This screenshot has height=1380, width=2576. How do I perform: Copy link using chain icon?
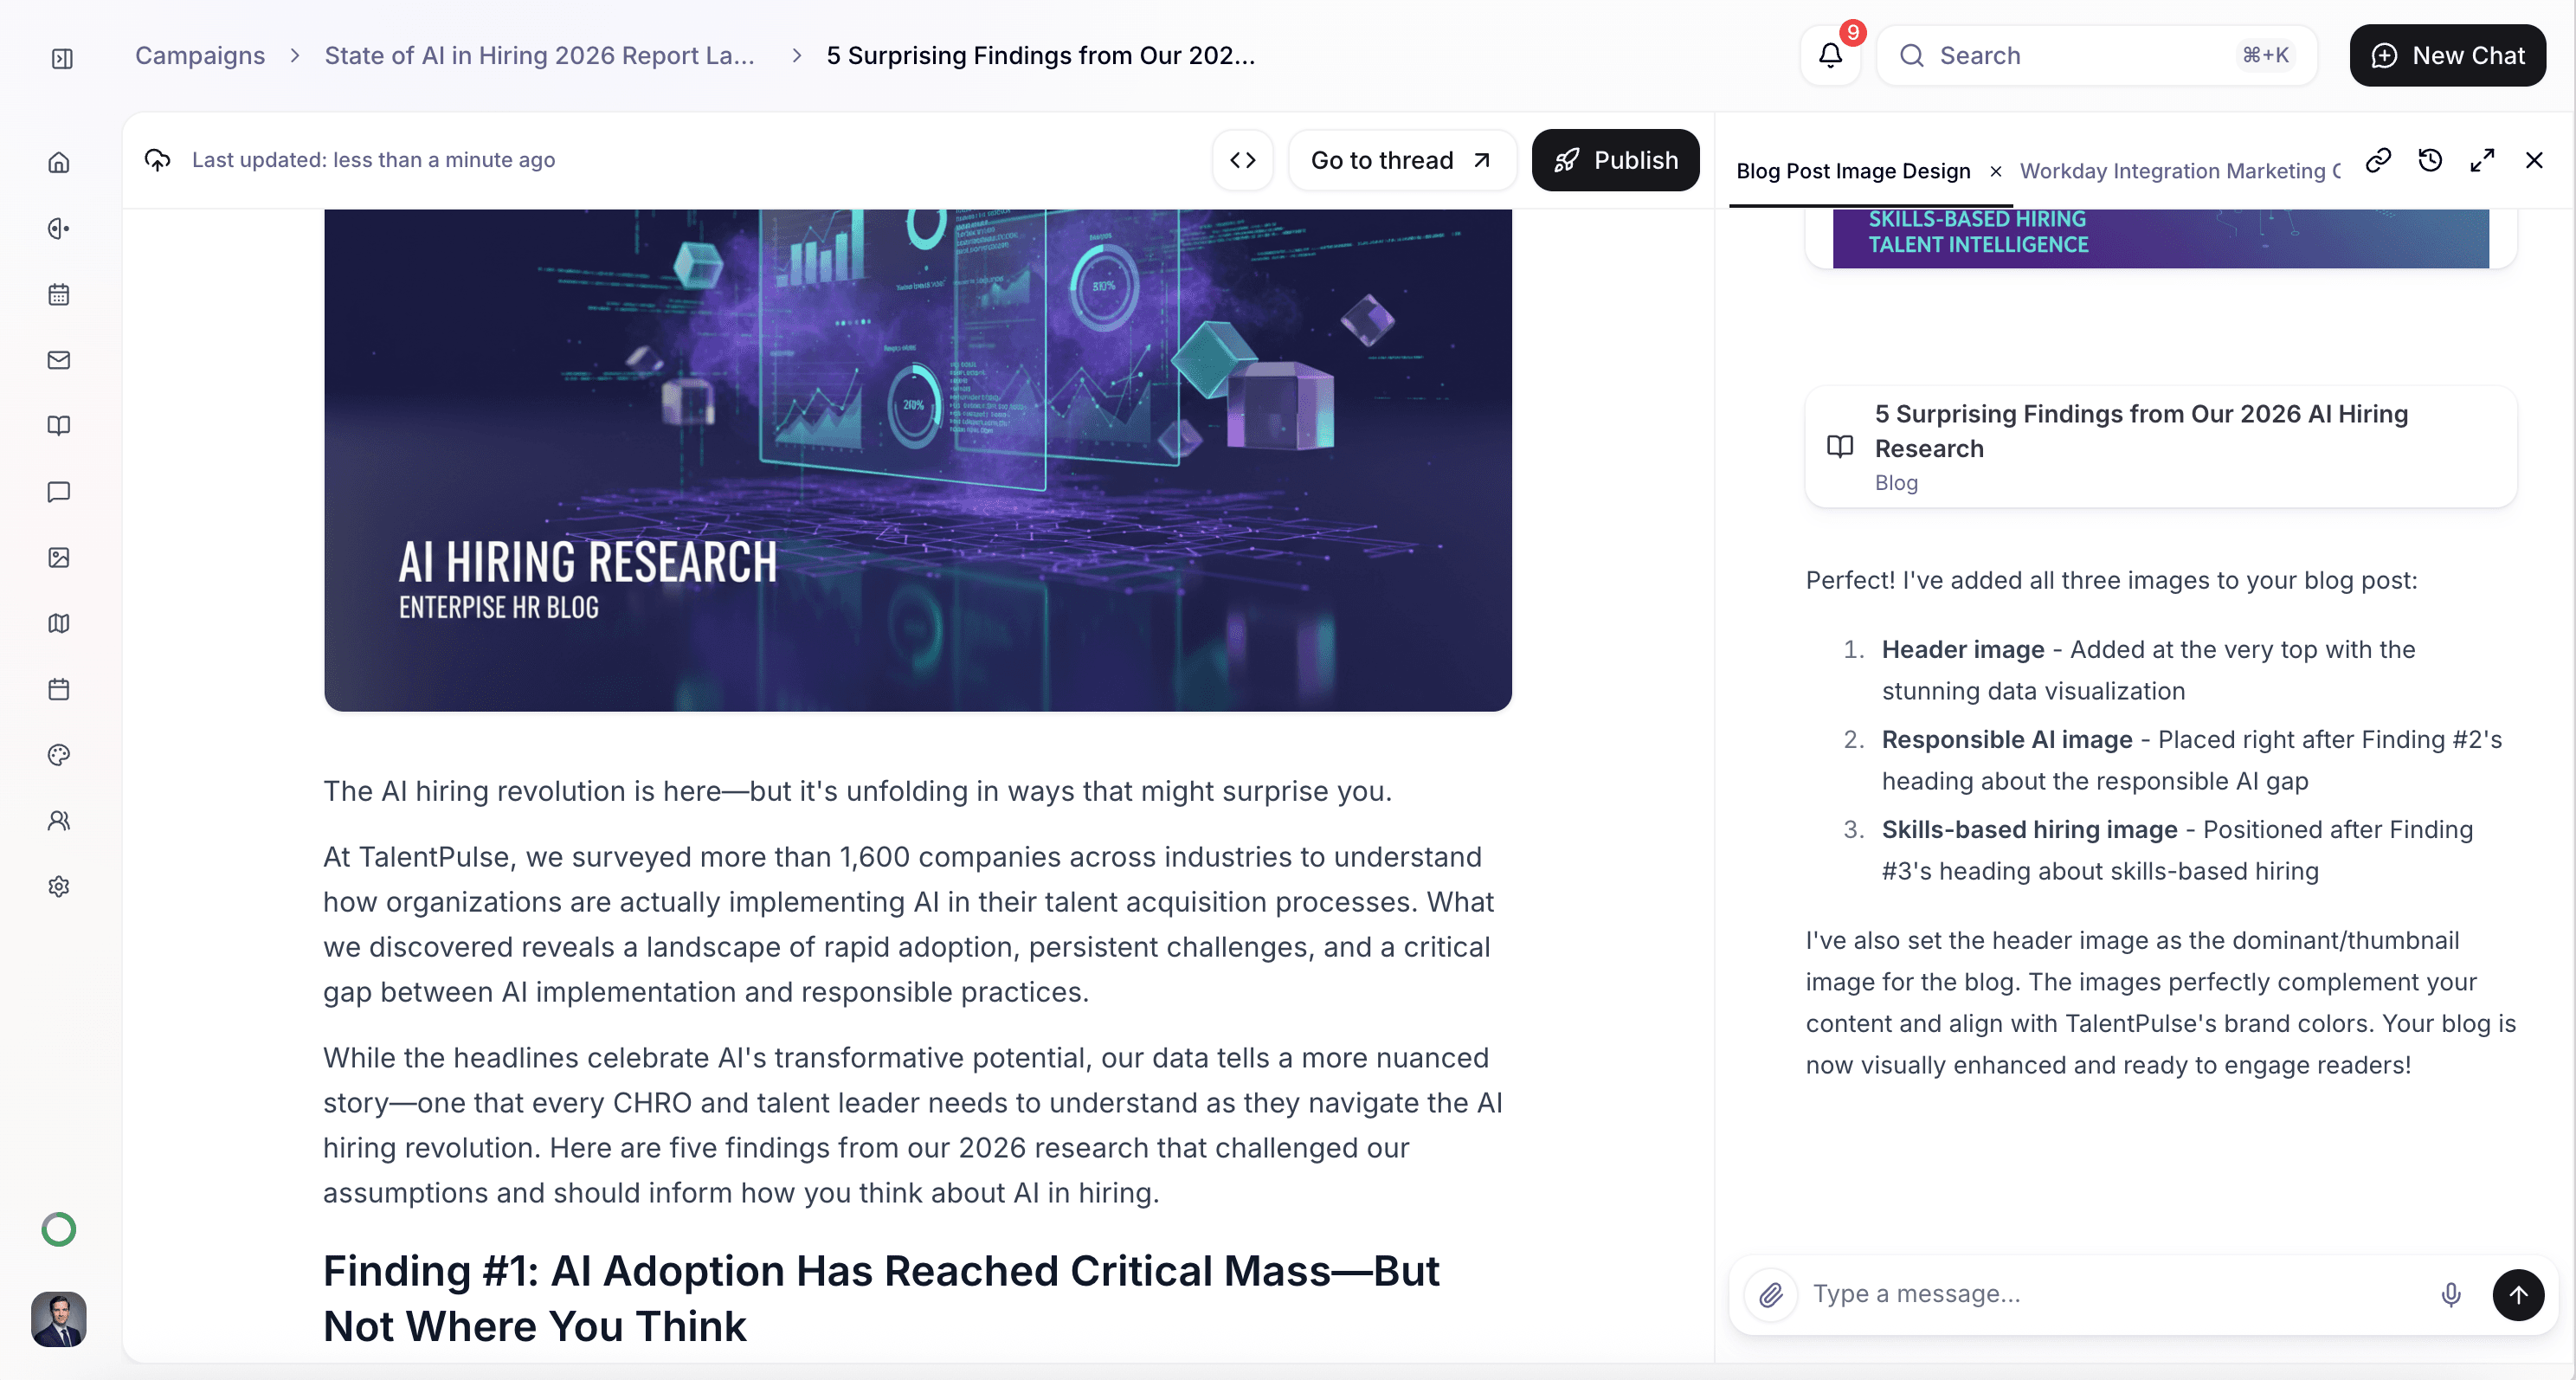(x=2378, y=160)
